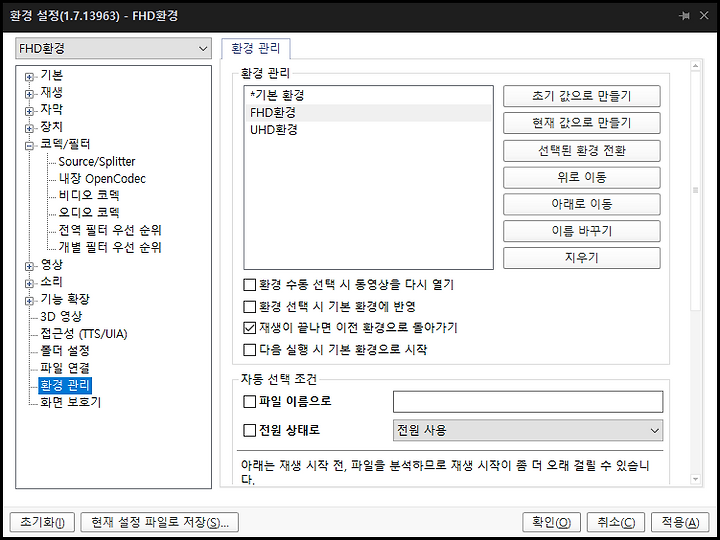720x540 pixels.
Task: Click 선택된 환경 전환 button
Action: coord(582,151)
